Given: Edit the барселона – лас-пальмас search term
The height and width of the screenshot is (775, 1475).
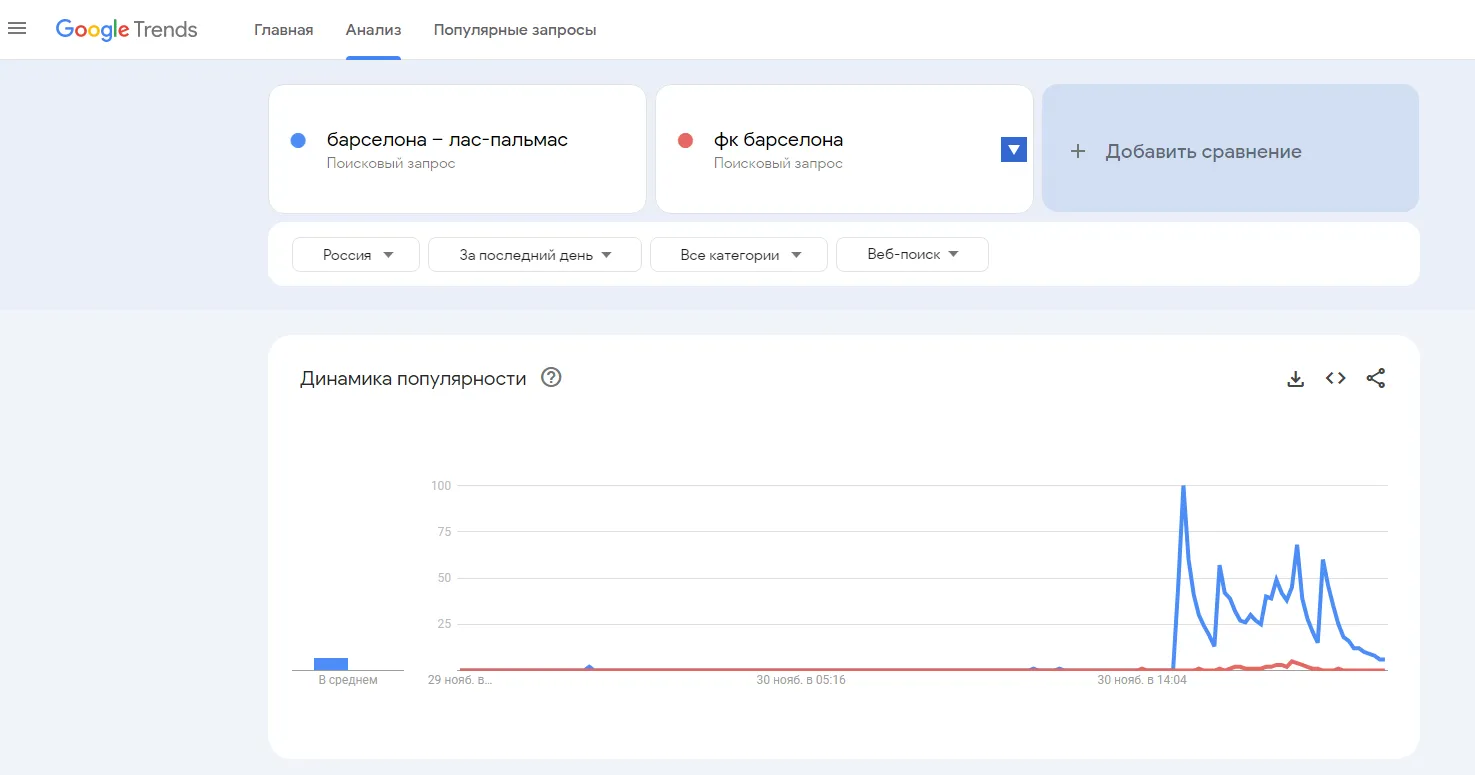Looking at the screenshot, I should [x=447, y=140].
